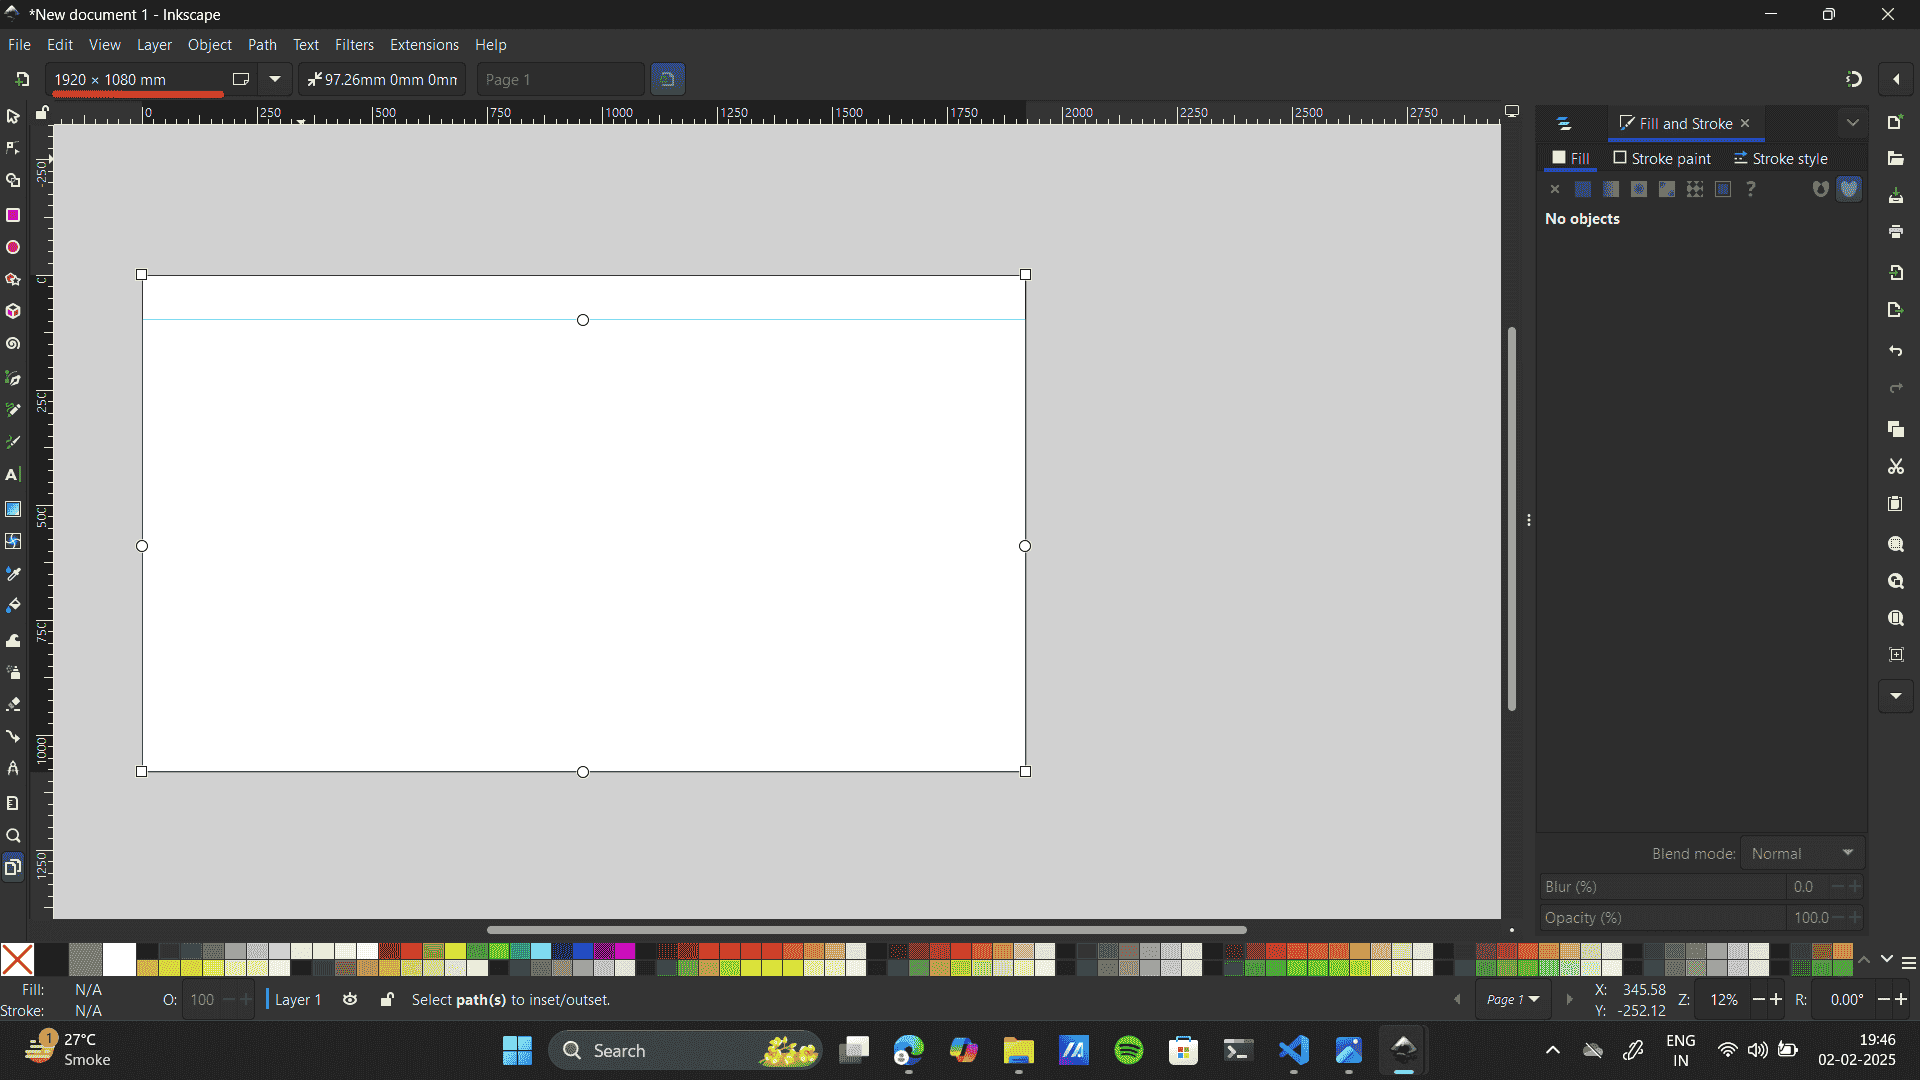The height and width of the screenshot is (1080, 1920).
Task: Select the Text tool
Action: point(13,475)
